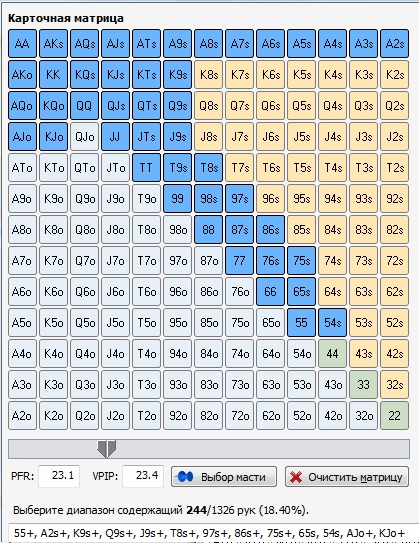The height and width of the screenshot is (543, 419).
Task: Select the 53s hand cell
Action: click(x=363, y=322)
